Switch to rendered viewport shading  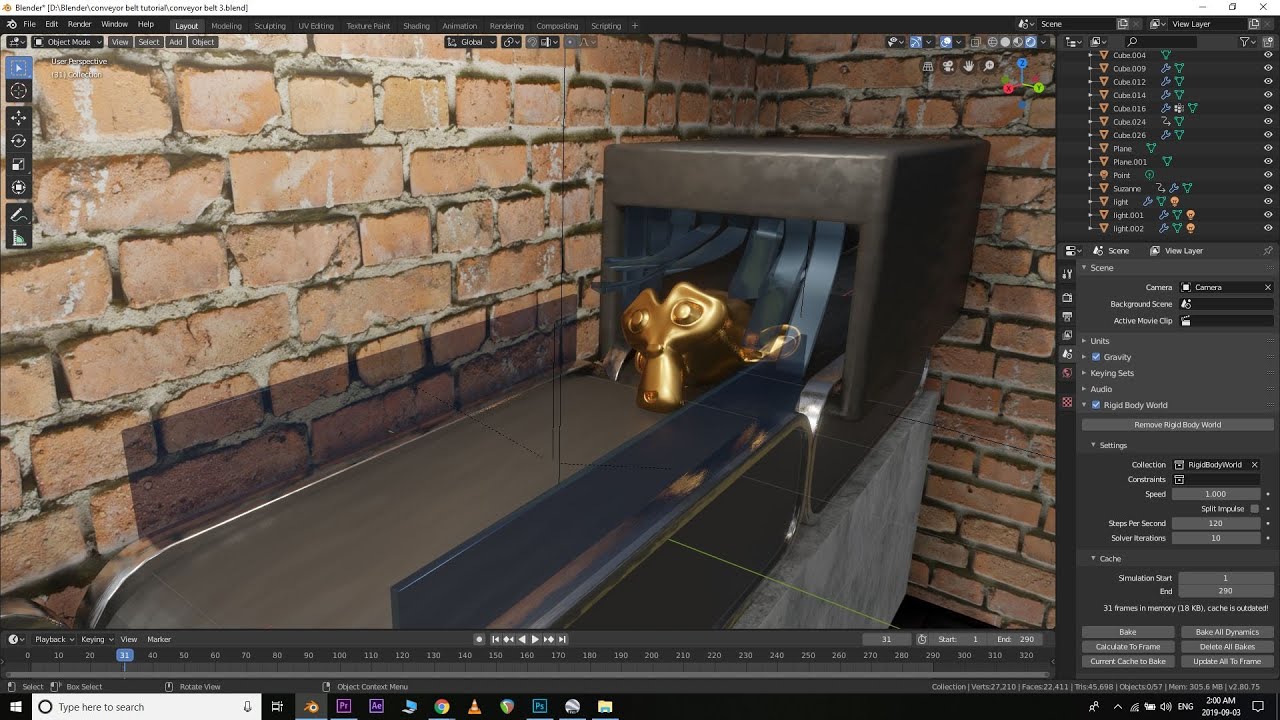1030,42
